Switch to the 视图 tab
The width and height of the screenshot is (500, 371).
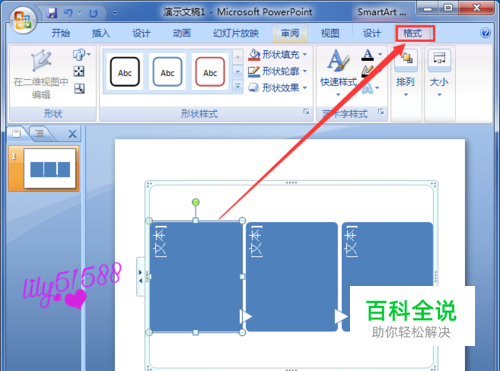coord(330,33)
